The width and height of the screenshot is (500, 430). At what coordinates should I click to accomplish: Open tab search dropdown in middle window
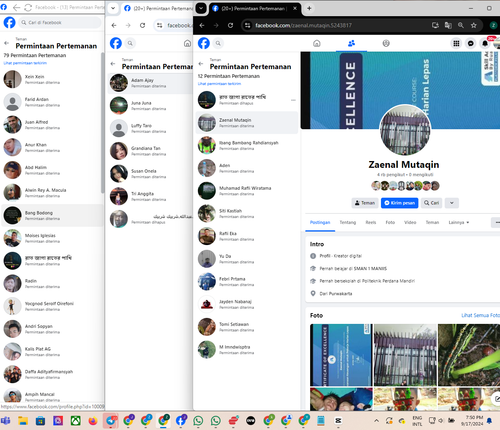113,8
